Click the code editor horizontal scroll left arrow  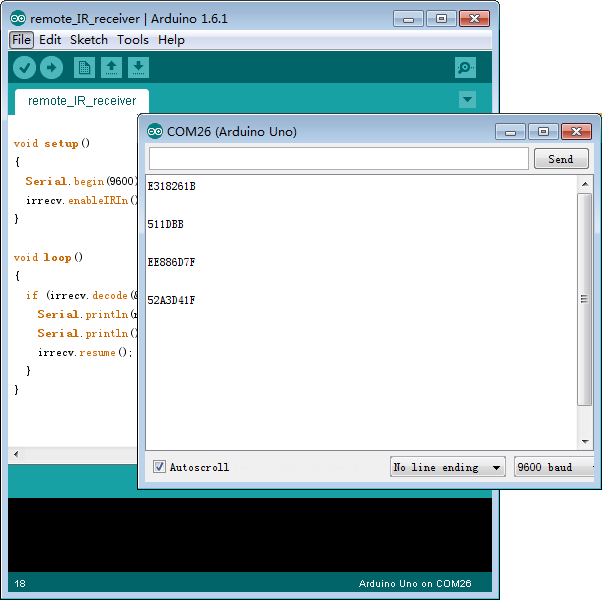[x=16, y=454]
